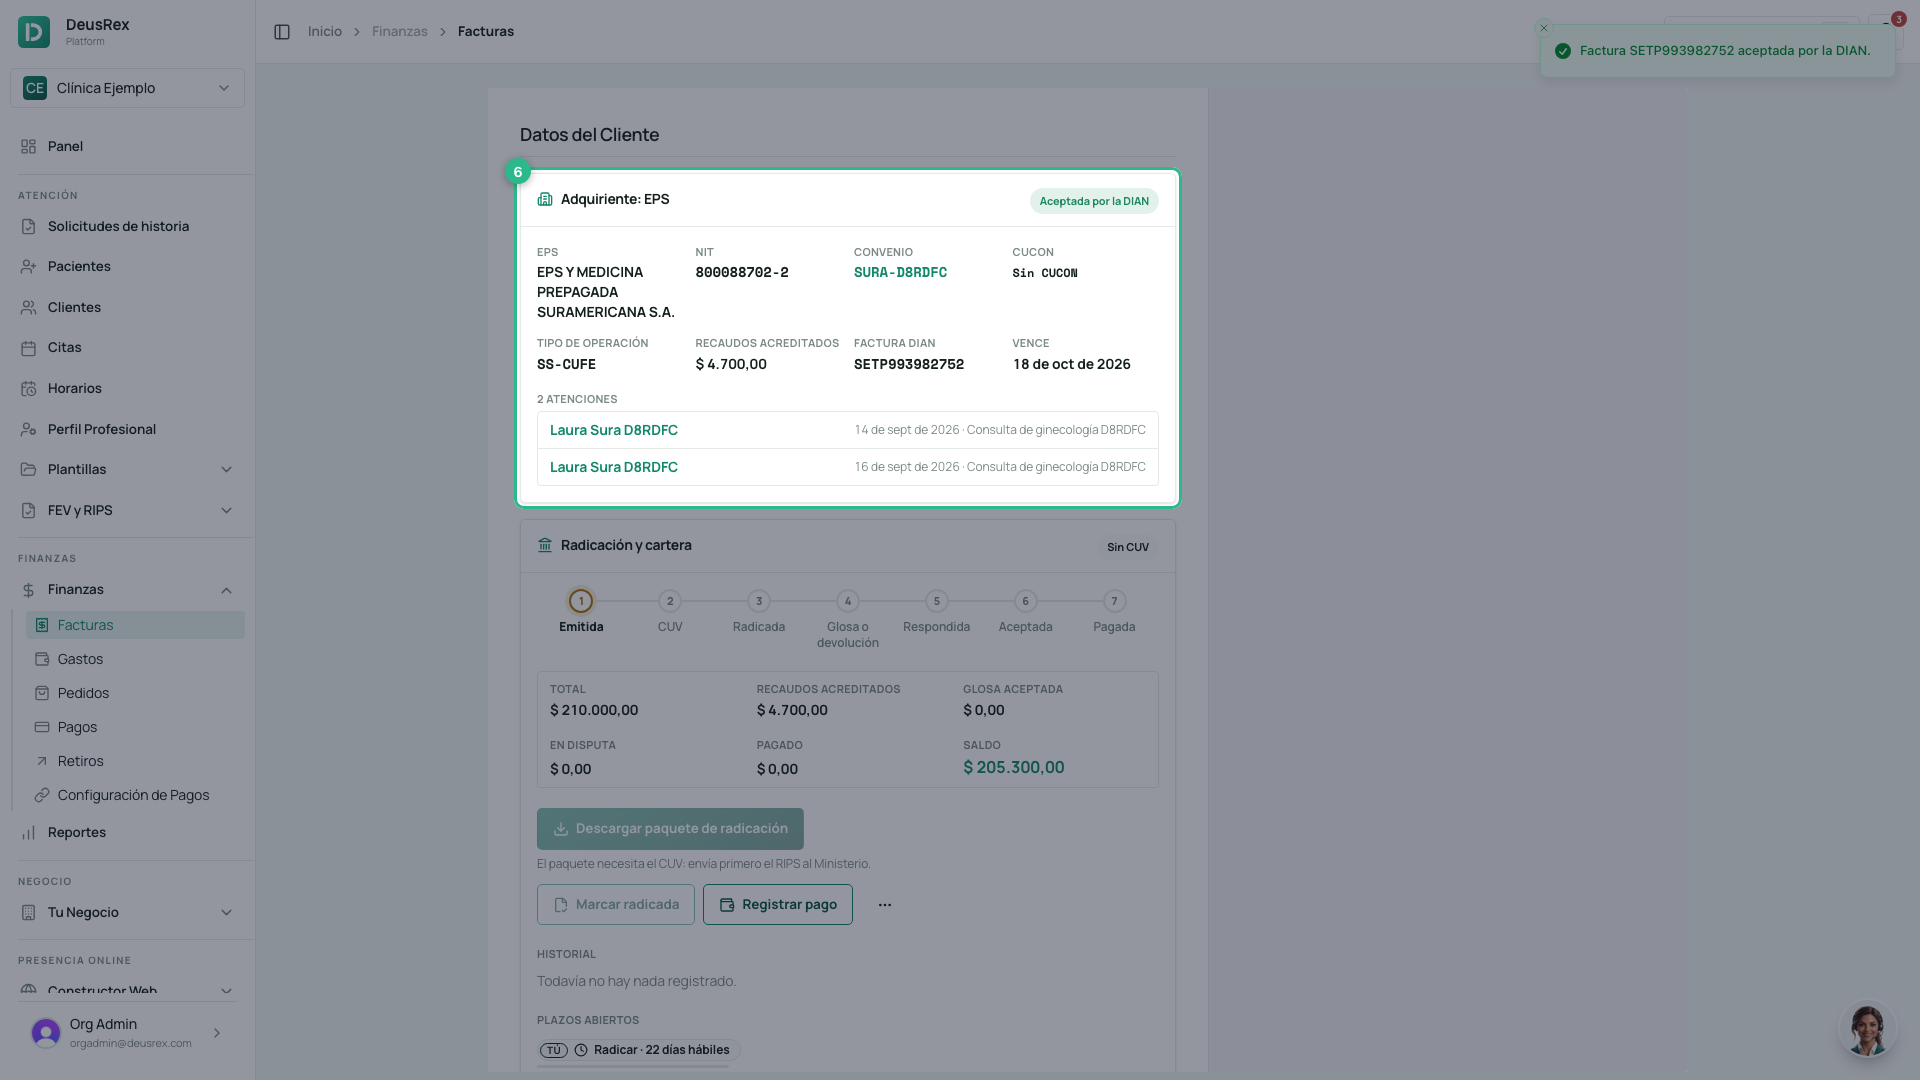Viewport: 1920px width, 1080px height.
Task: Click the Sin CUV status badge
Action: [x=1128, y=547]
